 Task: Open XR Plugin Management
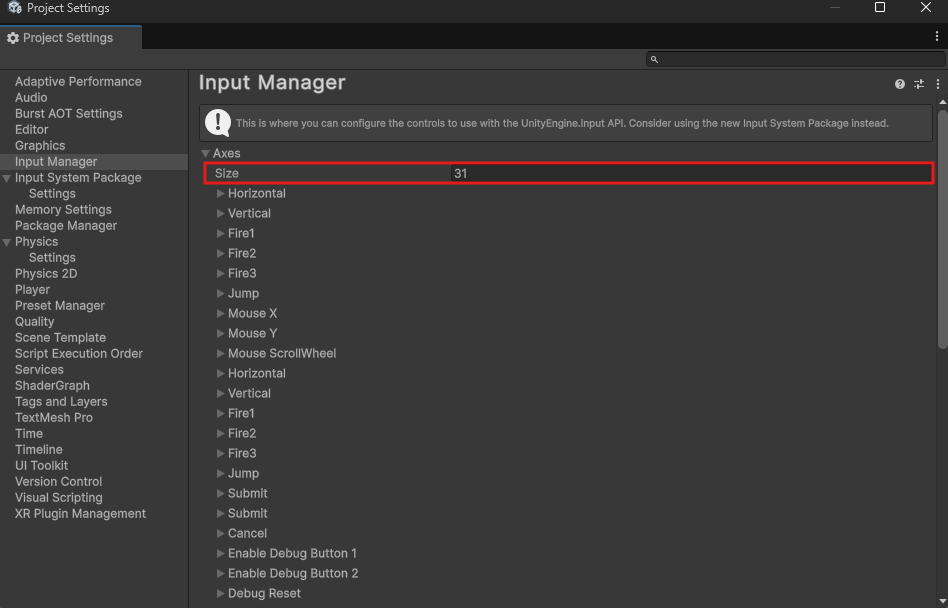80,514
